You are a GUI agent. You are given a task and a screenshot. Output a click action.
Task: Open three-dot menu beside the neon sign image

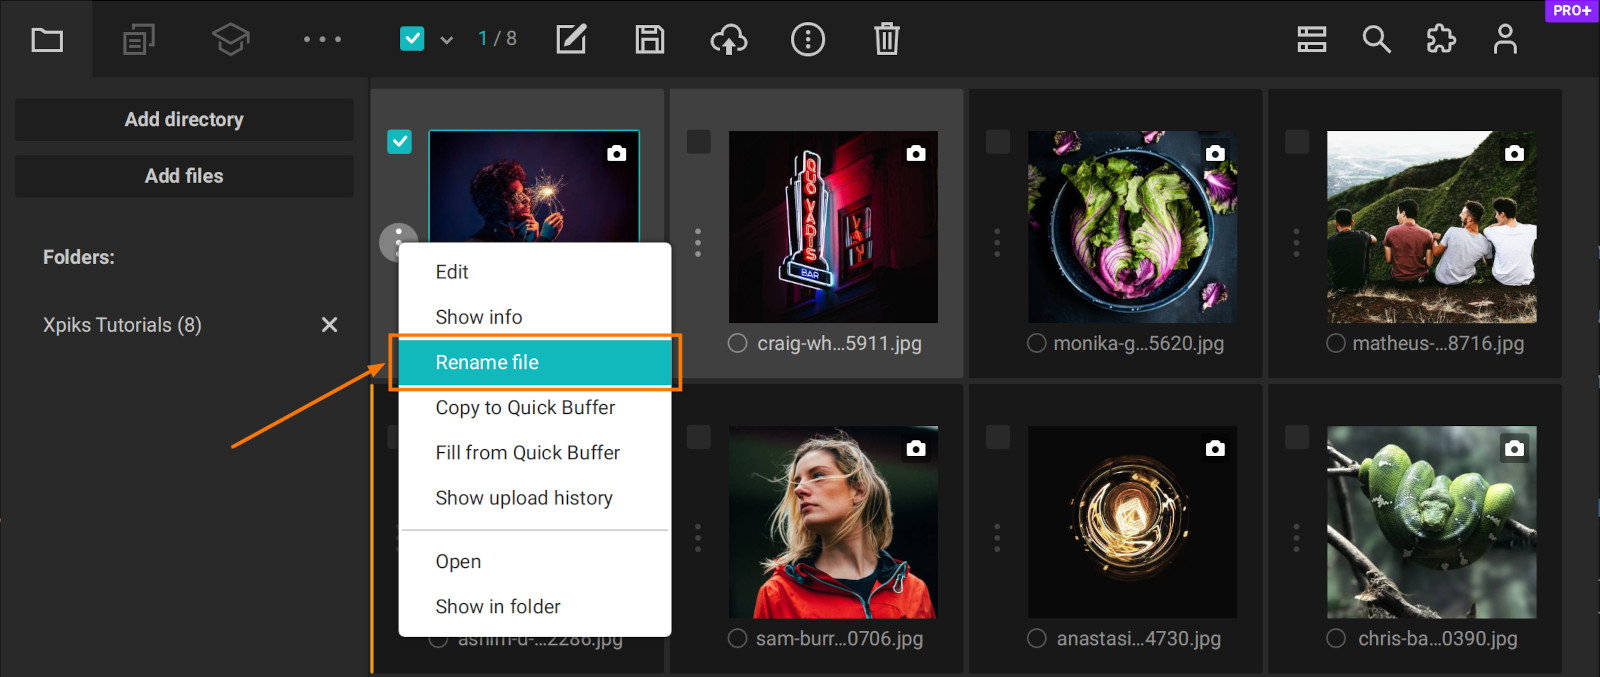pyautogui.click(x=698, y=243)
